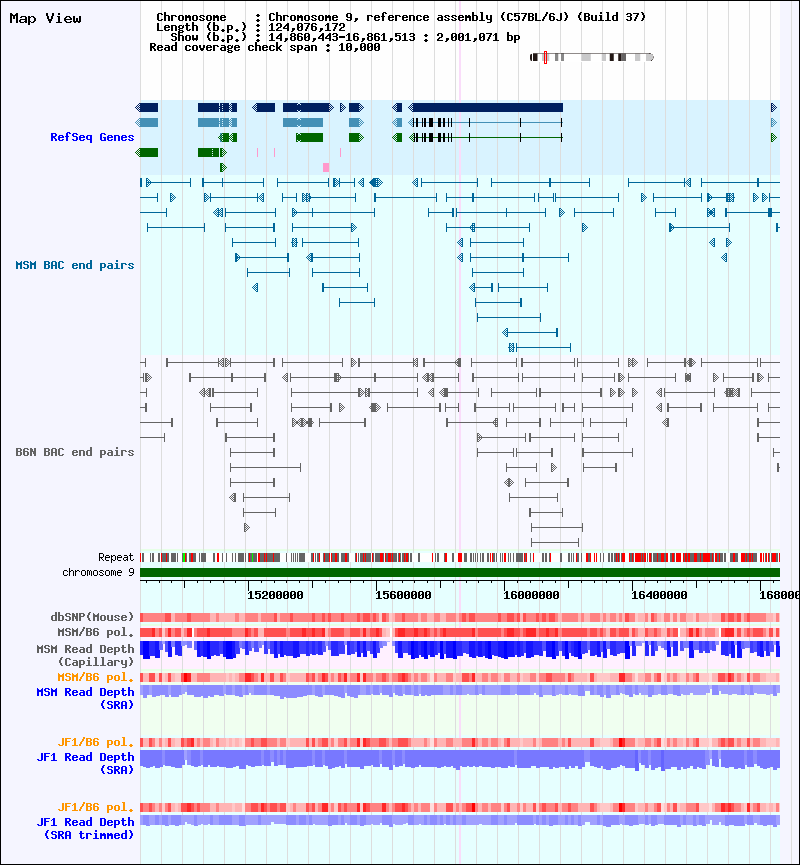The image size is (800, 865).
Task: Click JF1/B6 pol. label above SRA trimmed track
Action: click(x=96, y=808)
